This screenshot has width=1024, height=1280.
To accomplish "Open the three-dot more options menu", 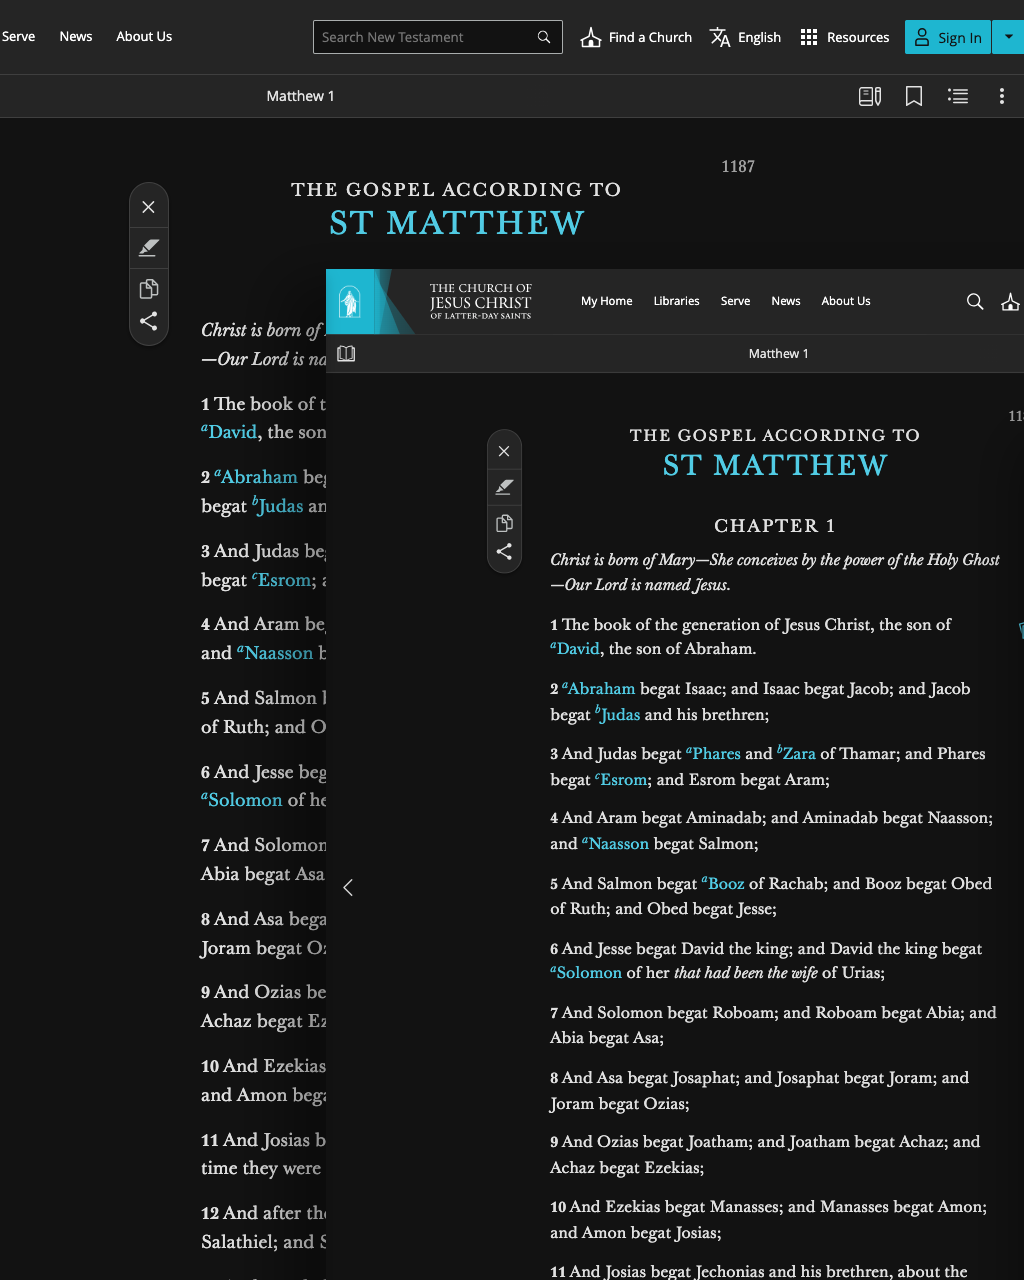I will (x=1001, y=96).
